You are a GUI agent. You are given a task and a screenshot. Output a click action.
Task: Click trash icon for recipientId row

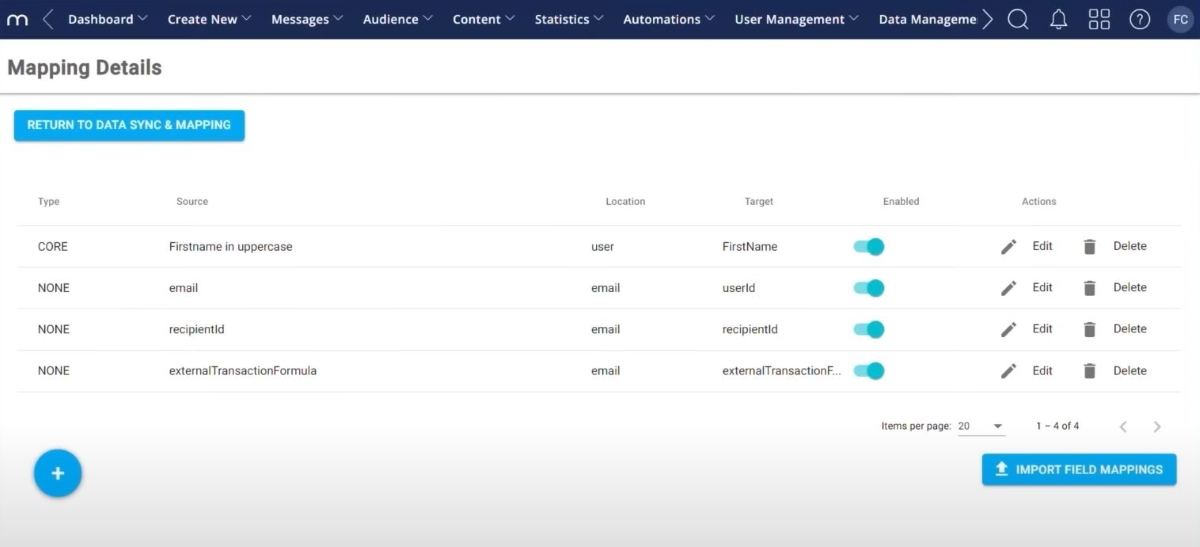click(1090, 329)
